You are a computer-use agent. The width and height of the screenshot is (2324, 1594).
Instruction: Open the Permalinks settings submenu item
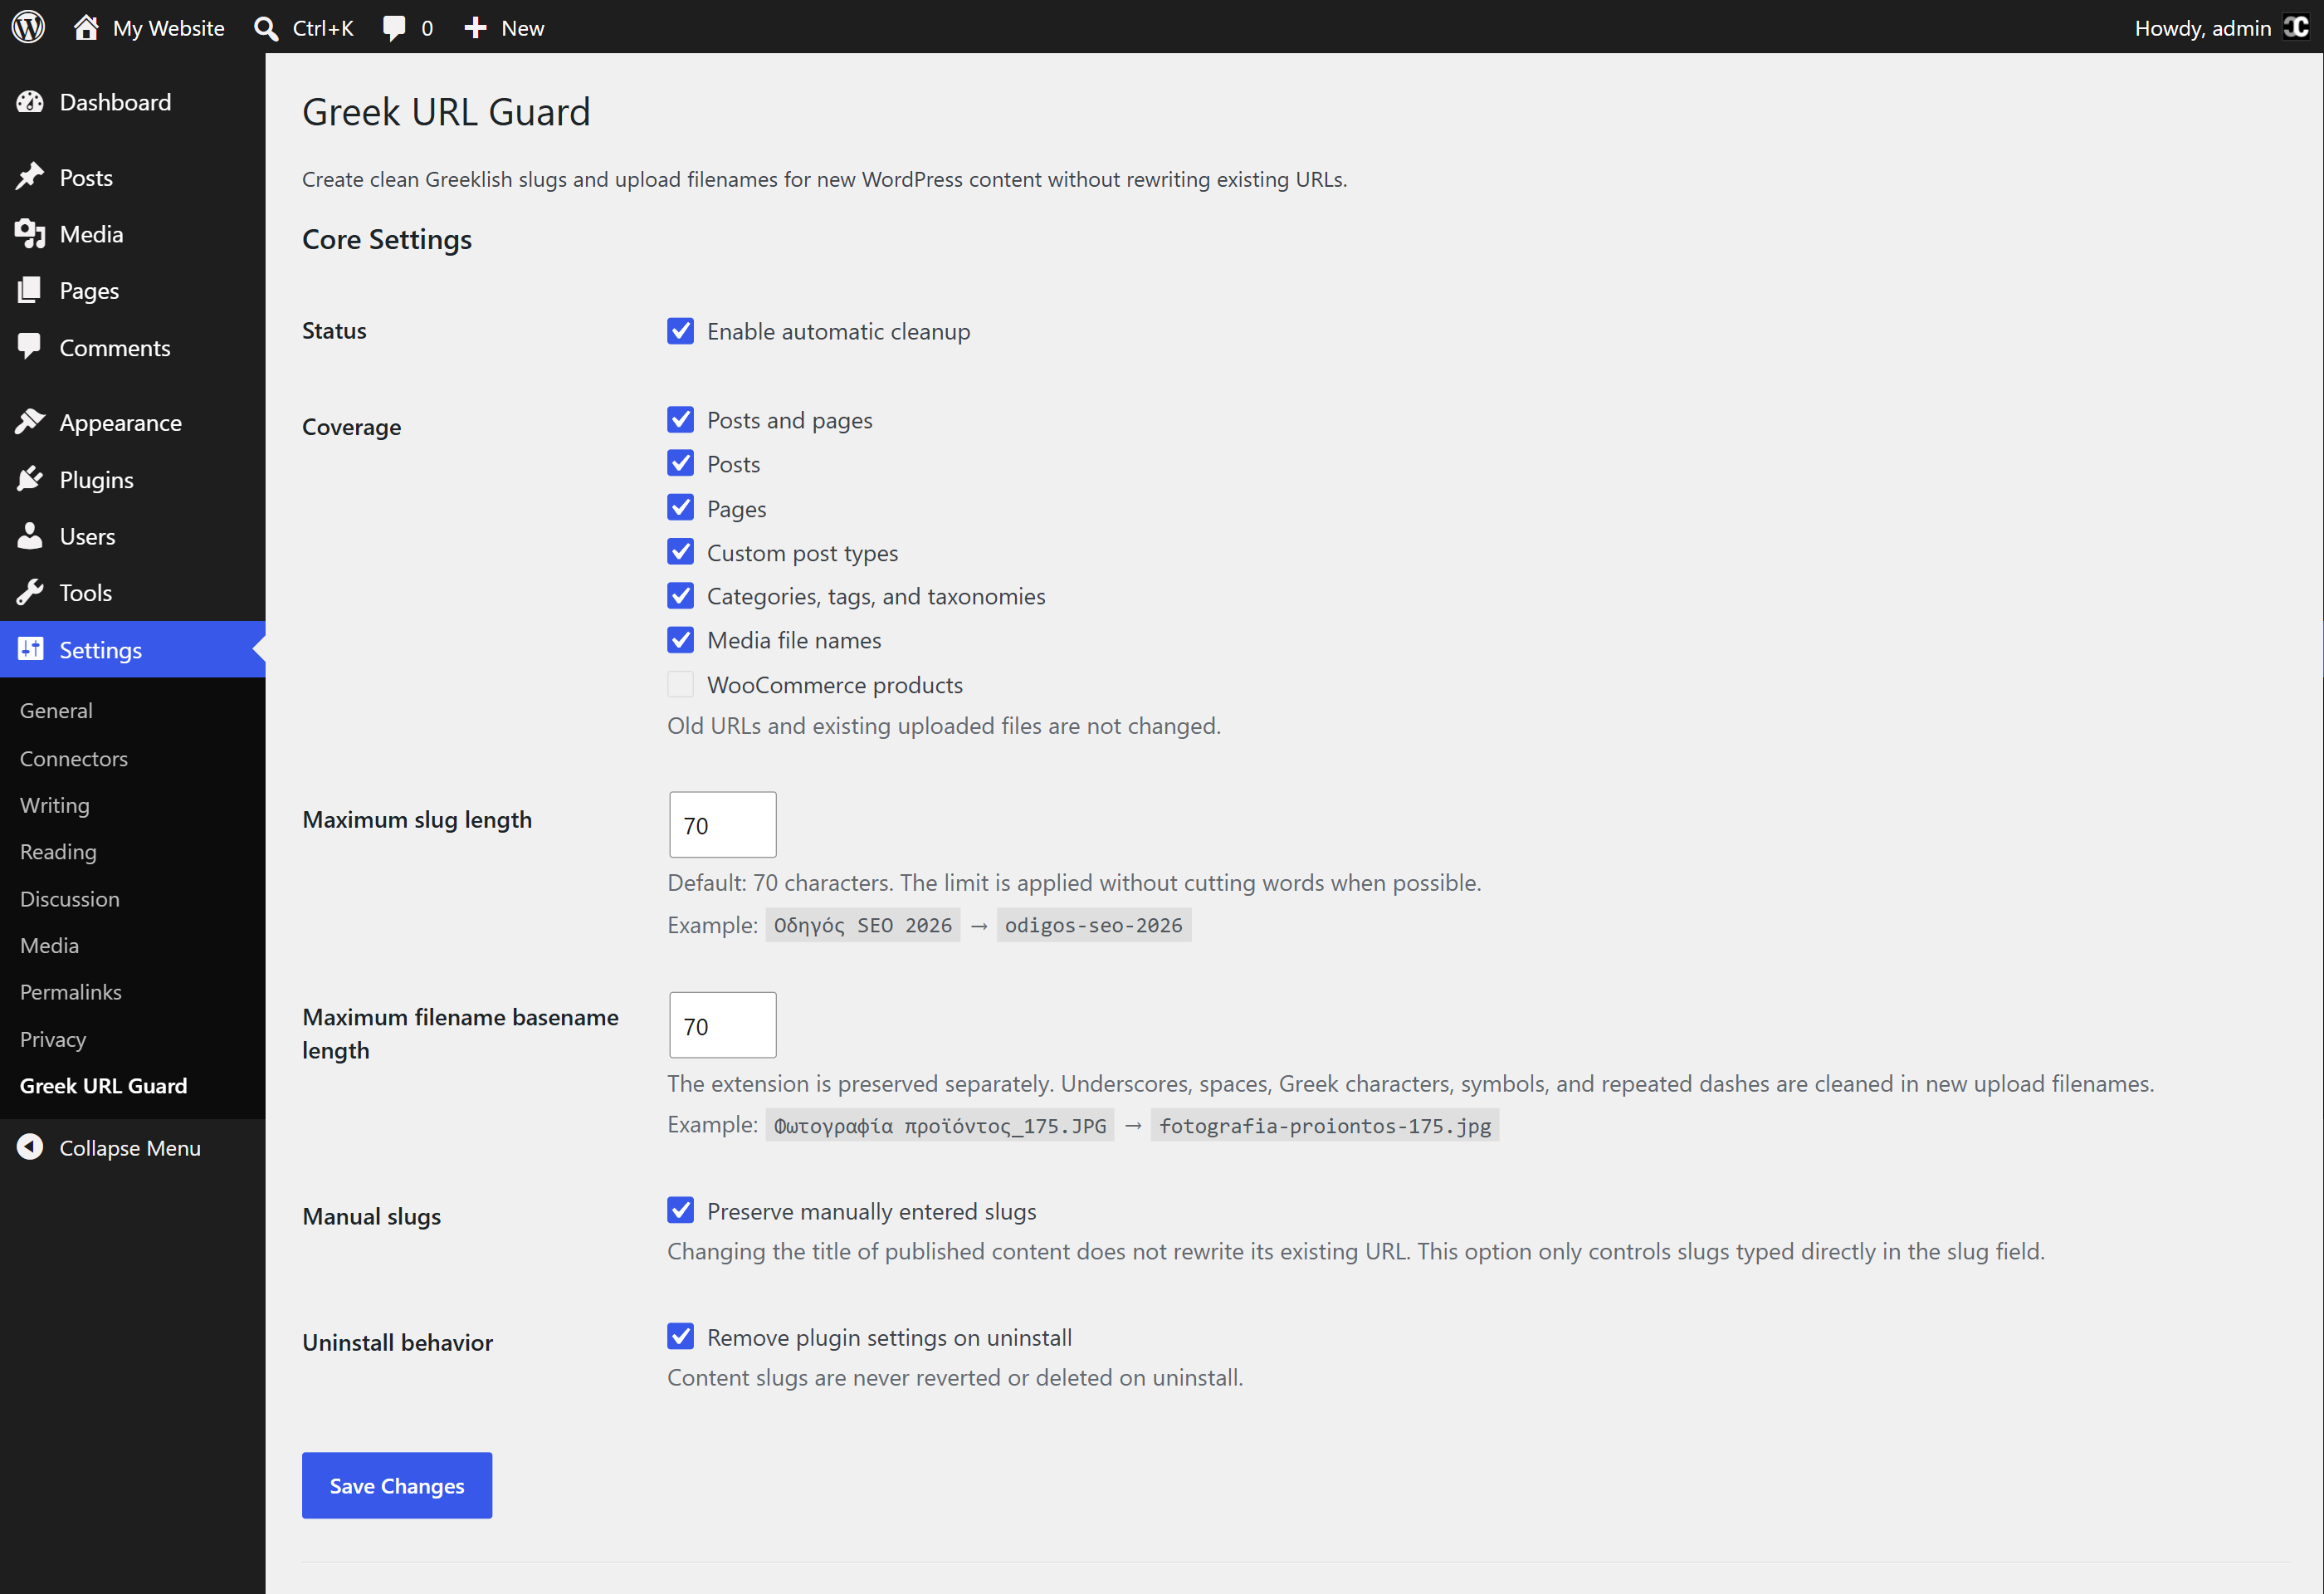point(71,992)
